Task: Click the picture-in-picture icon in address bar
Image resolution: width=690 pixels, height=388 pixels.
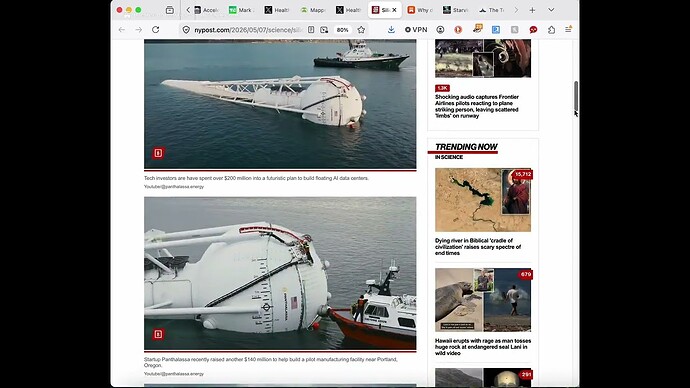Action: (324, 29)
